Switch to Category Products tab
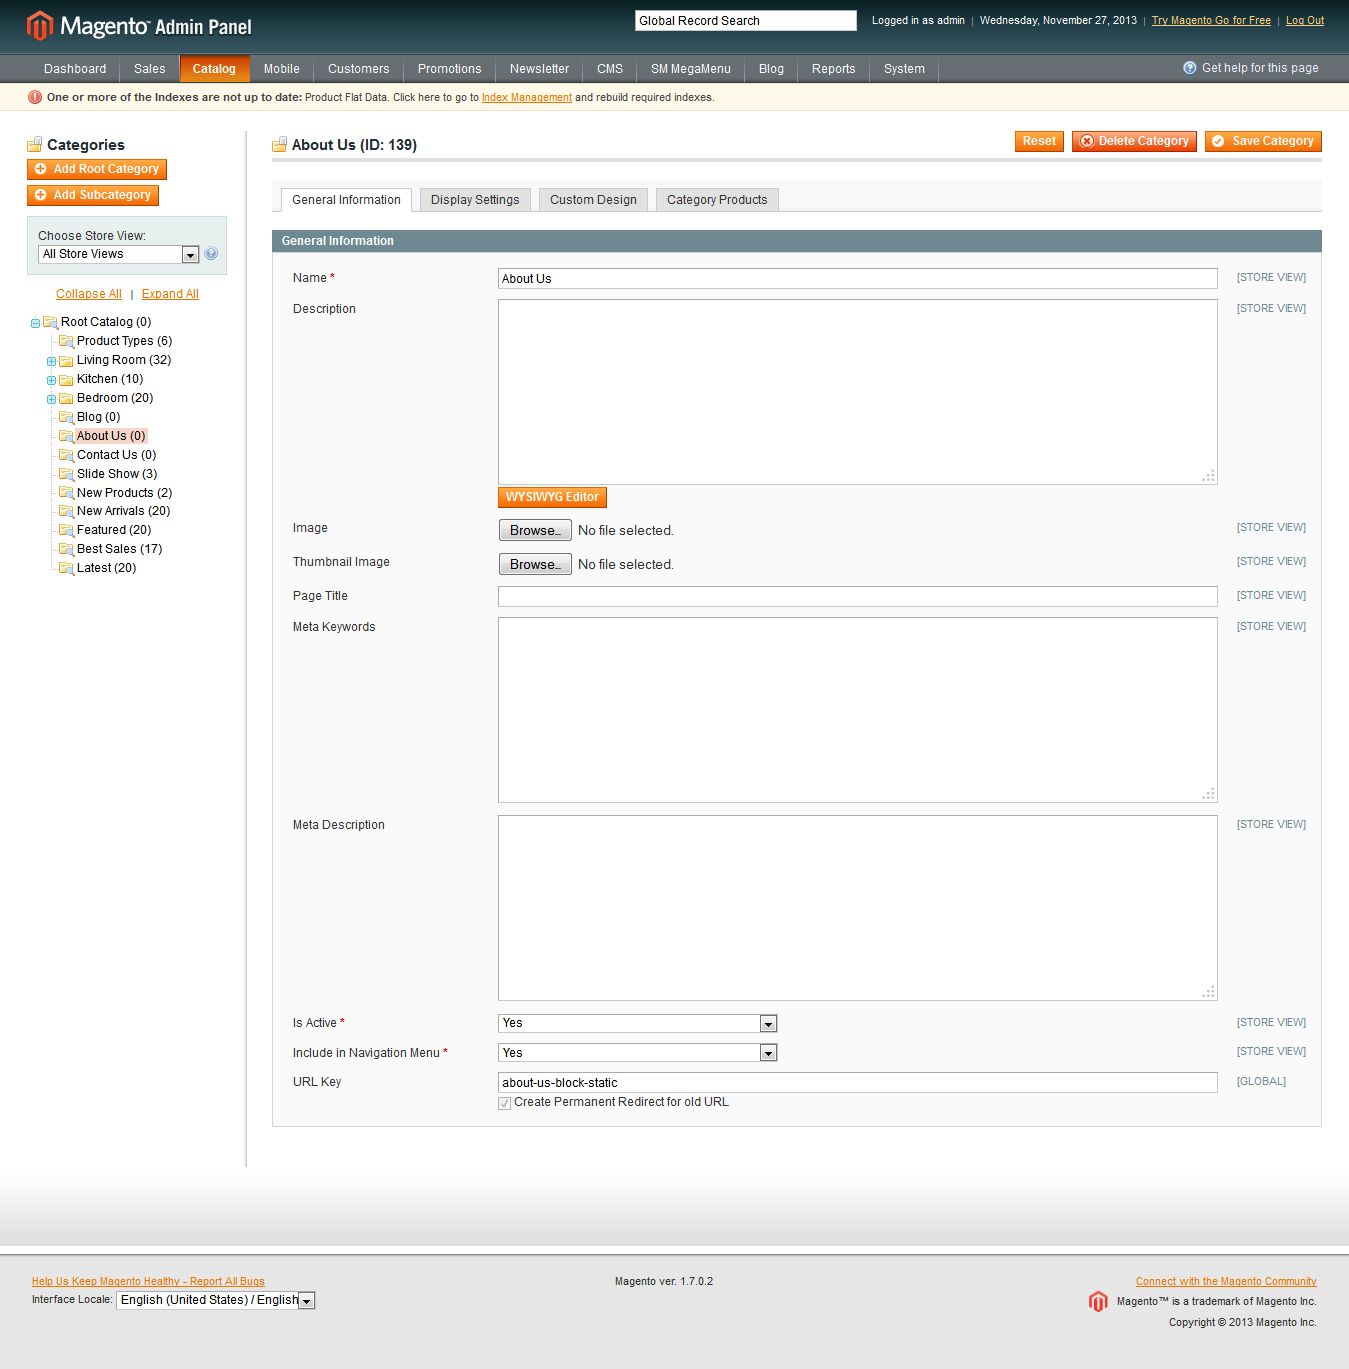 [717, 200]
